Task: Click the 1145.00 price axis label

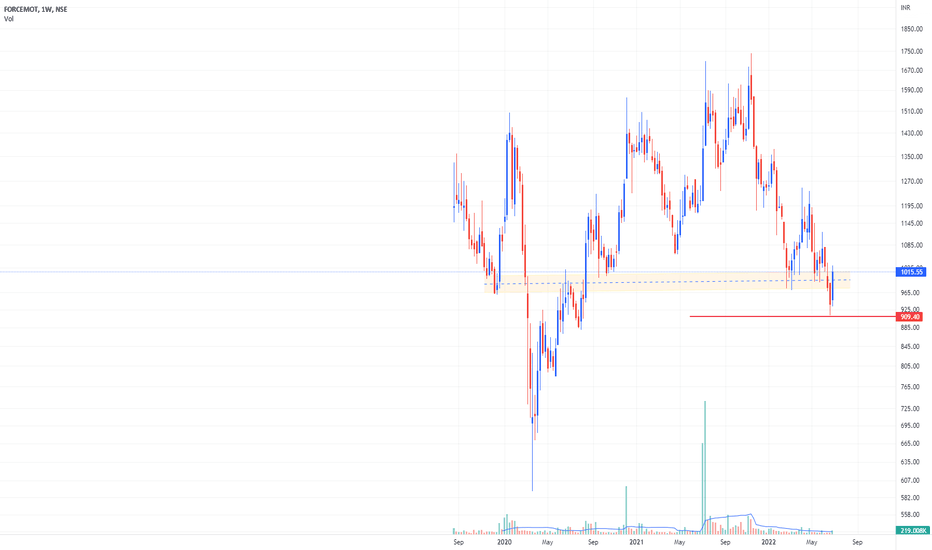Action: 911,224
